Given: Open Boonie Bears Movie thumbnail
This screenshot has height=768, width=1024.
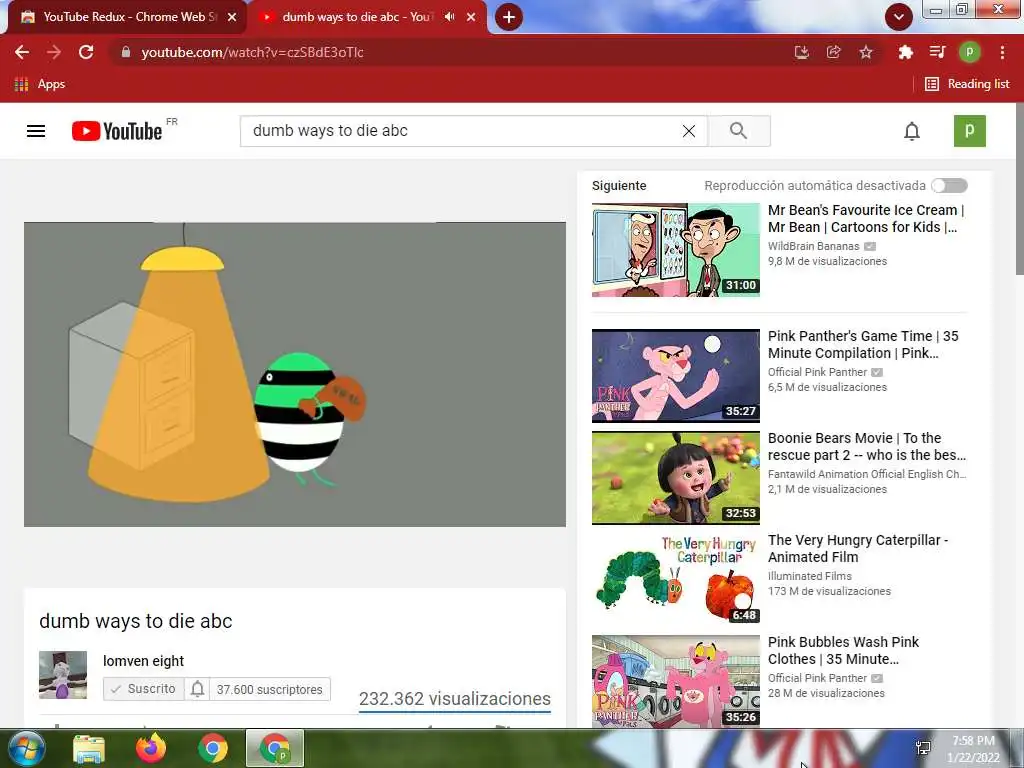Looking at the screenshot, I should coord(676,477).
